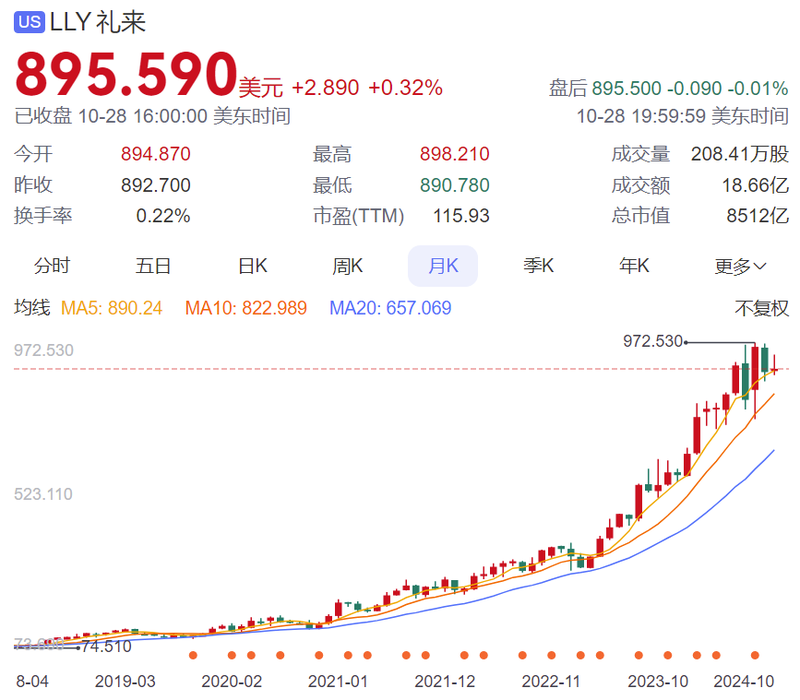This screenshot has height=700, width=800.
Task: Click the 均线 moving average label
Action: [x=31, y=308]
